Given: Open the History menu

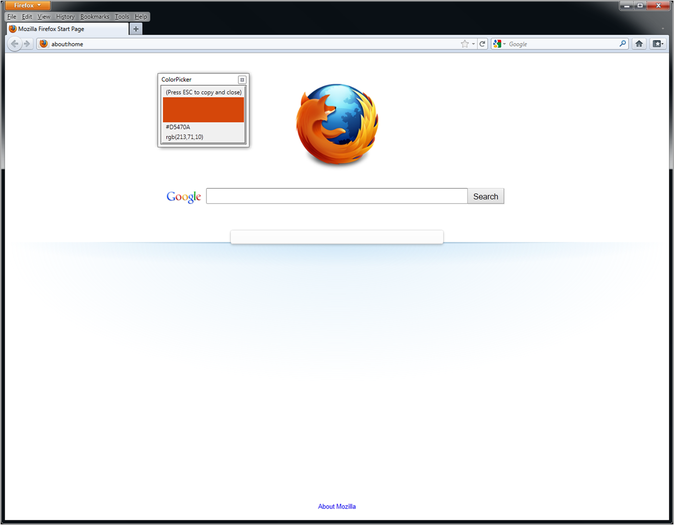Looking at the screenshot, I should pyautogui.click(x=65, y=17).
